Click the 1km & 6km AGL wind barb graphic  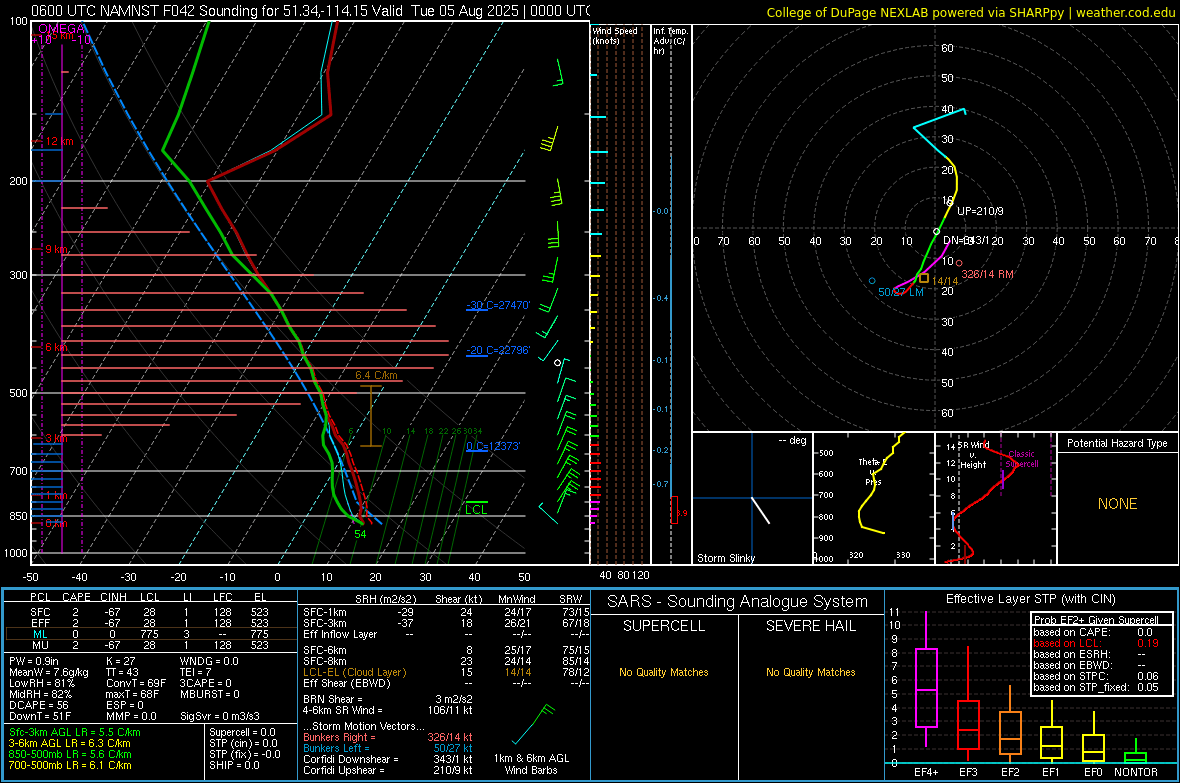tap(534, 724)
